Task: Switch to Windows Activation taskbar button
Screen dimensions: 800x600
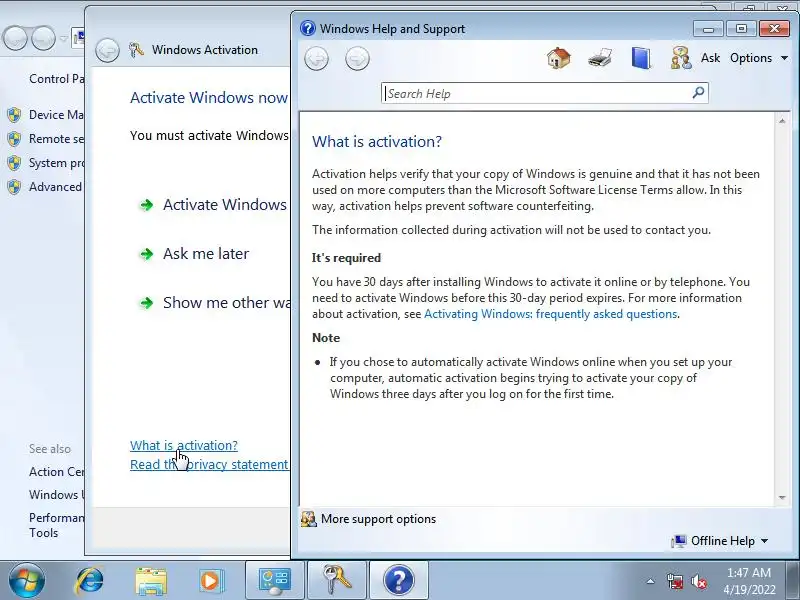Action: click(x=337, y=581)
